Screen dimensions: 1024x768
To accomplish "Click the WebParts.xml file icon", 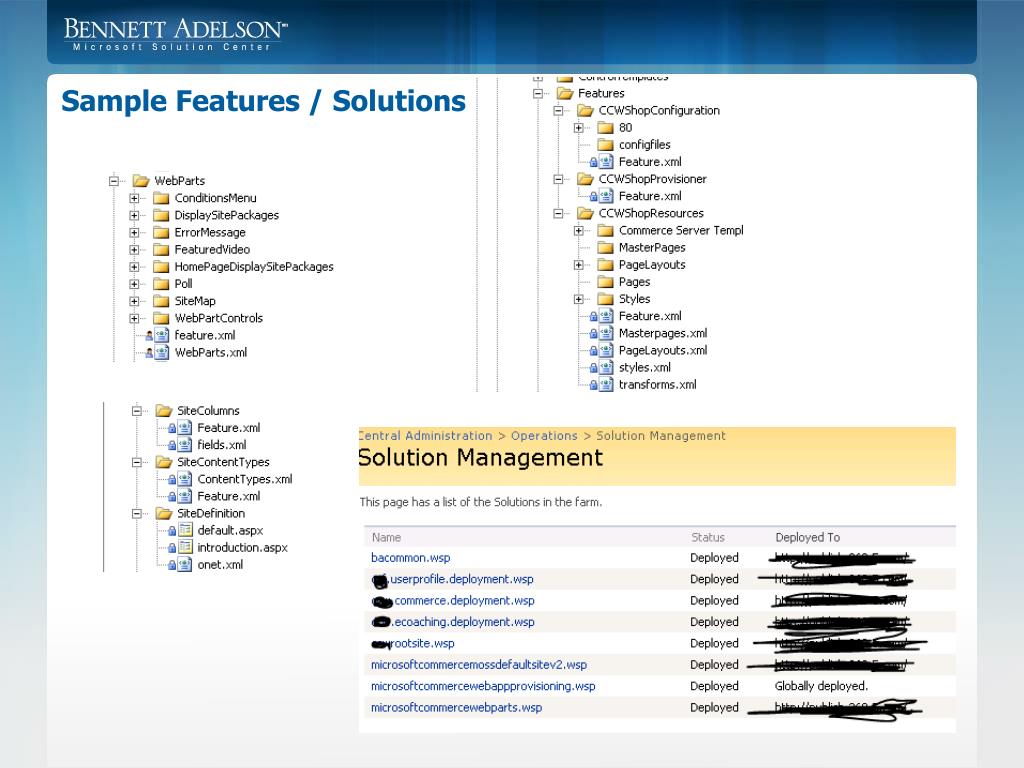I will click(161, 353).
